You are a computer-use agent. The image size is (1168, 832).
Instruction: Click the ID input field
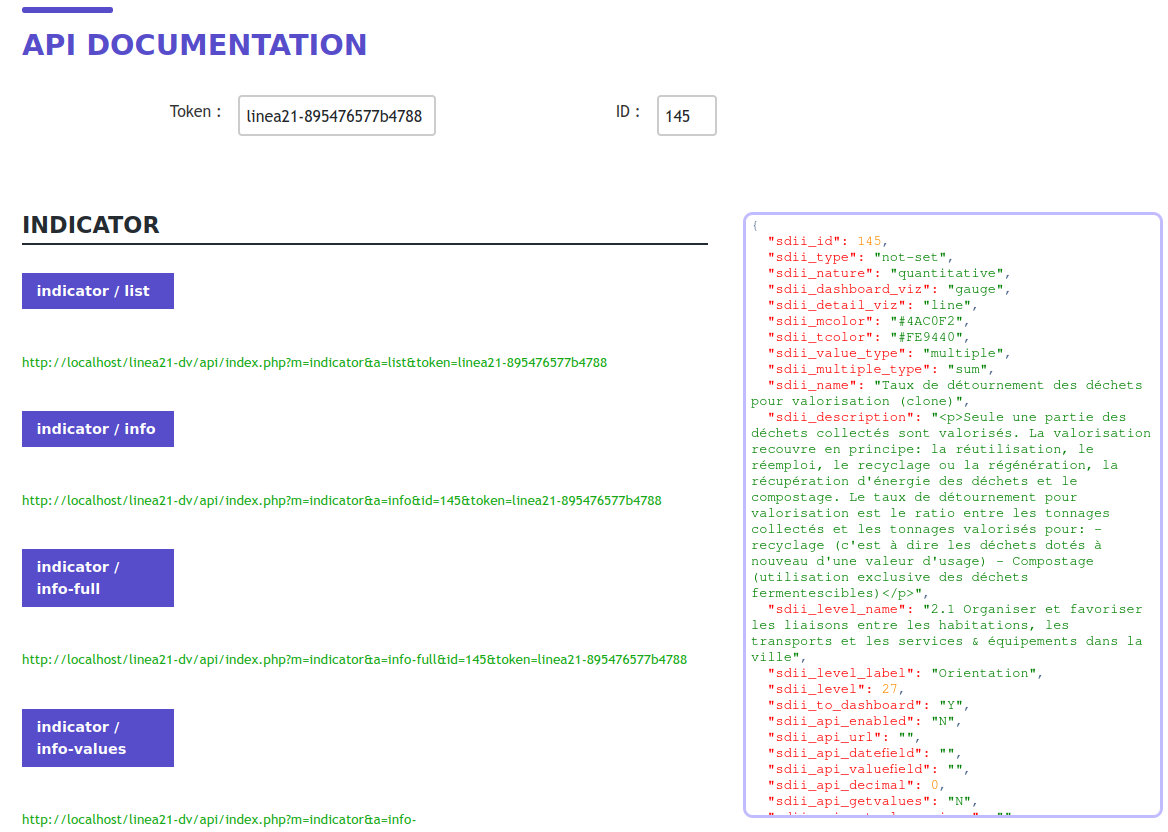[x=687, y=115]
